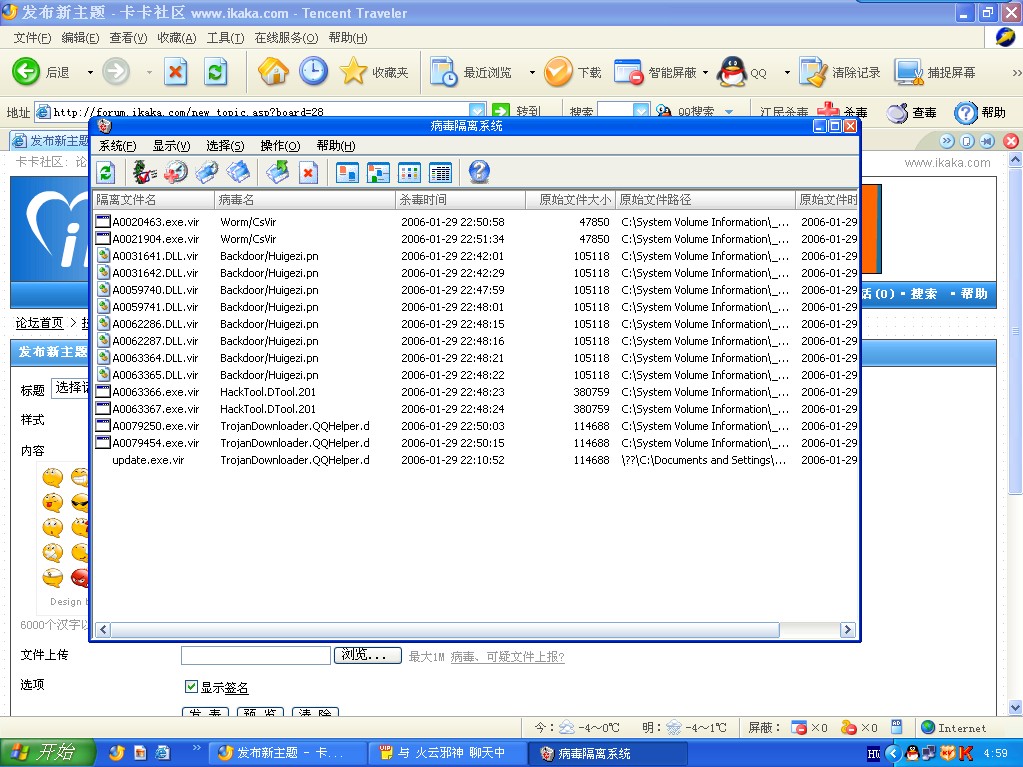Switch to 发布新主题 taskbar window
Image resolution: width=1023 pixels, height=767 pixels.
pyautogui.click(x=286, y=753)
